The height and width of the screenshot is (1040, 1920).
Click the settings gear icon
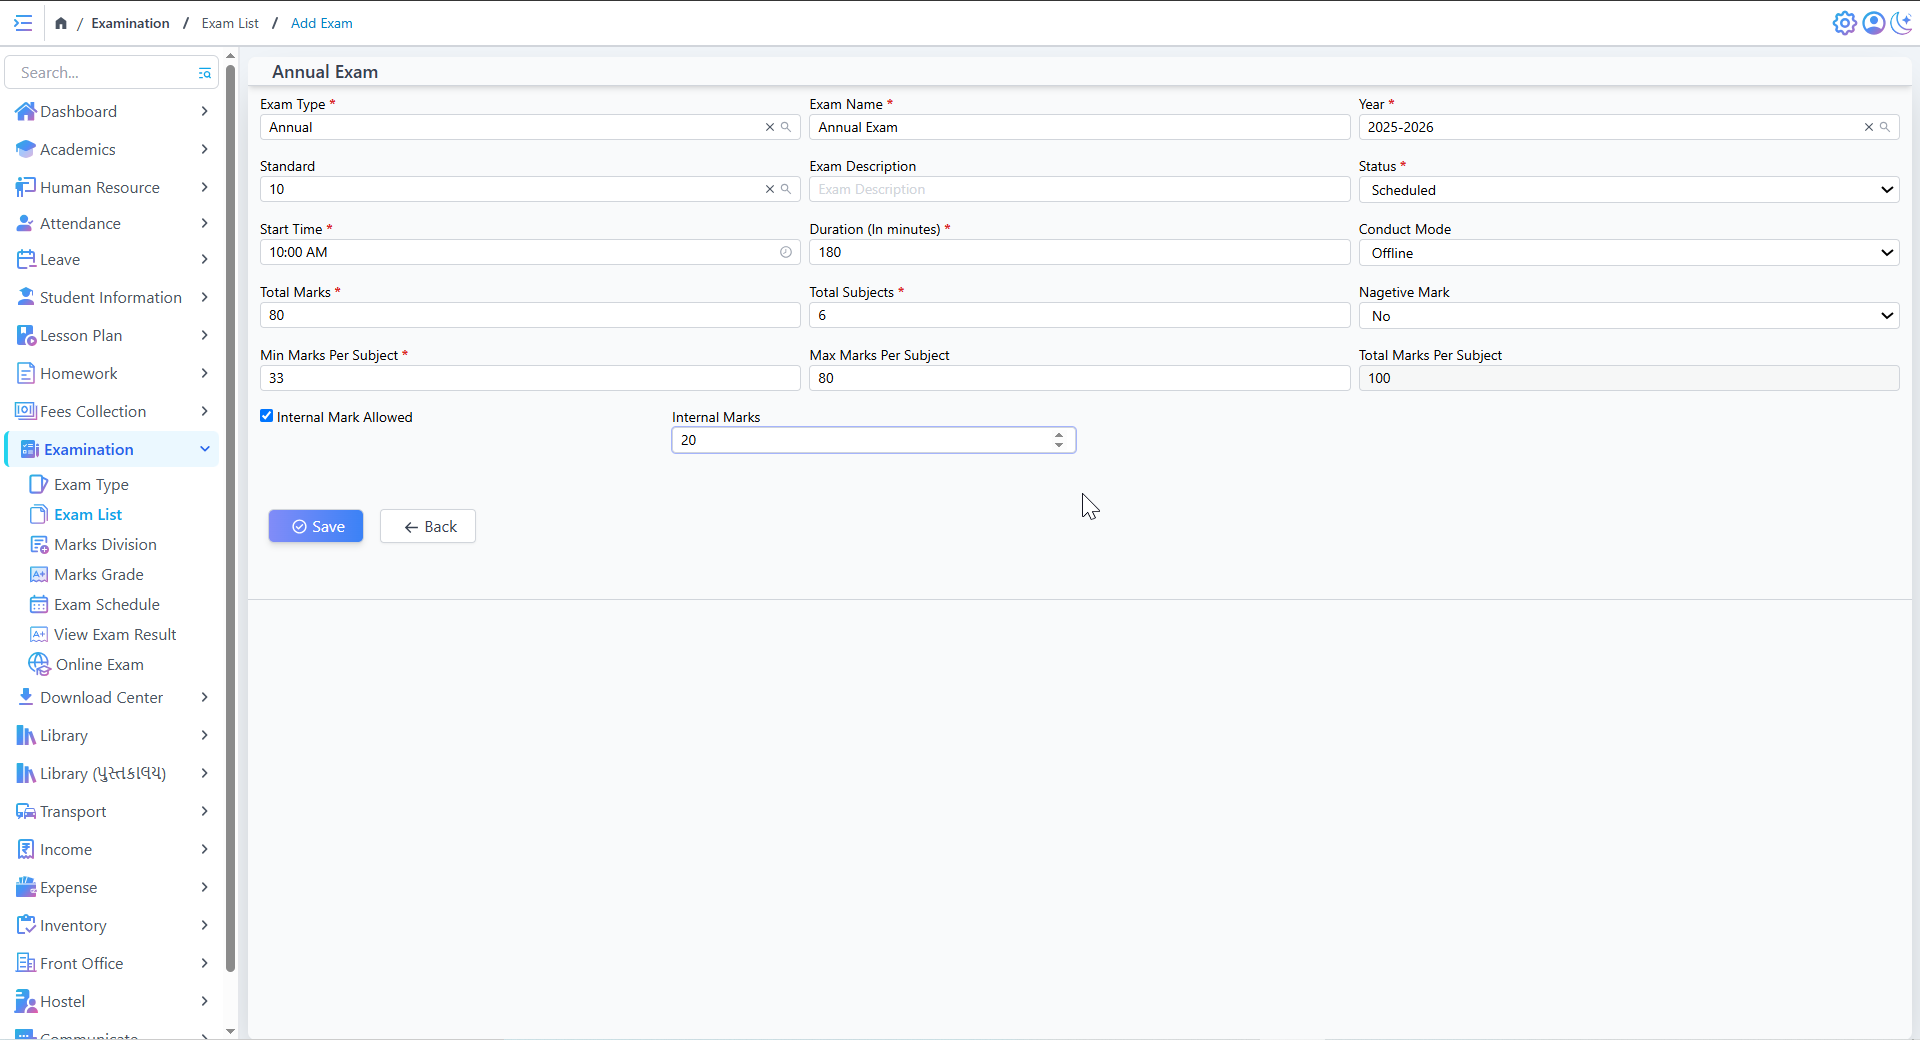point(1844,23)
